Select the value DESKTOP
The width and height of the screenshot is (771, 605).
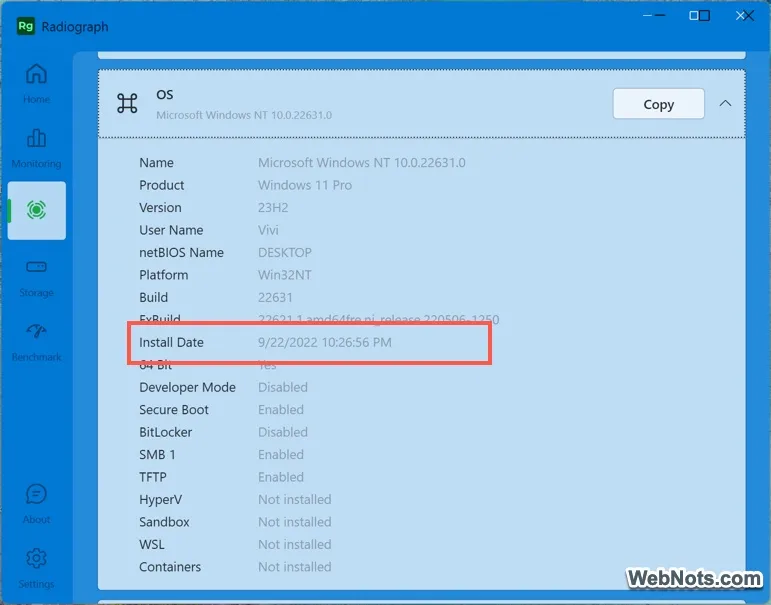285,253
